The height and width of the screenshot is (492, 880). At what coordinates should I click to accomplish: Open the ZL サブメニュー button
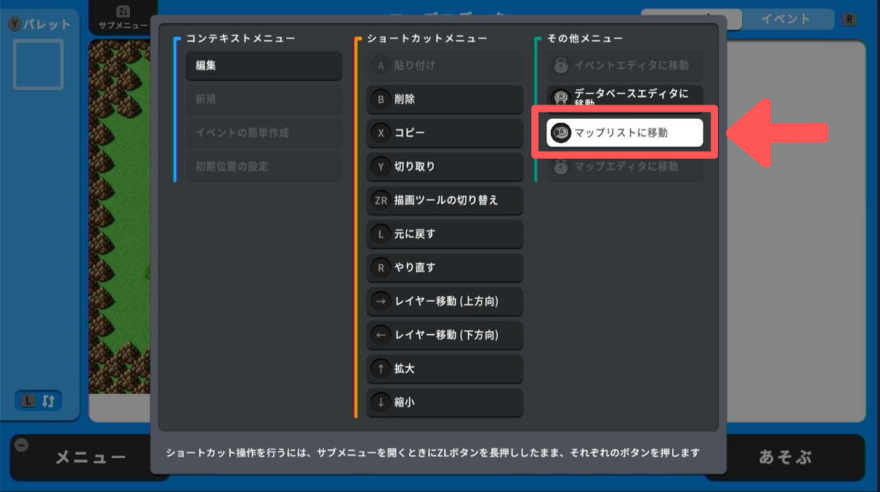click(123, 17)
